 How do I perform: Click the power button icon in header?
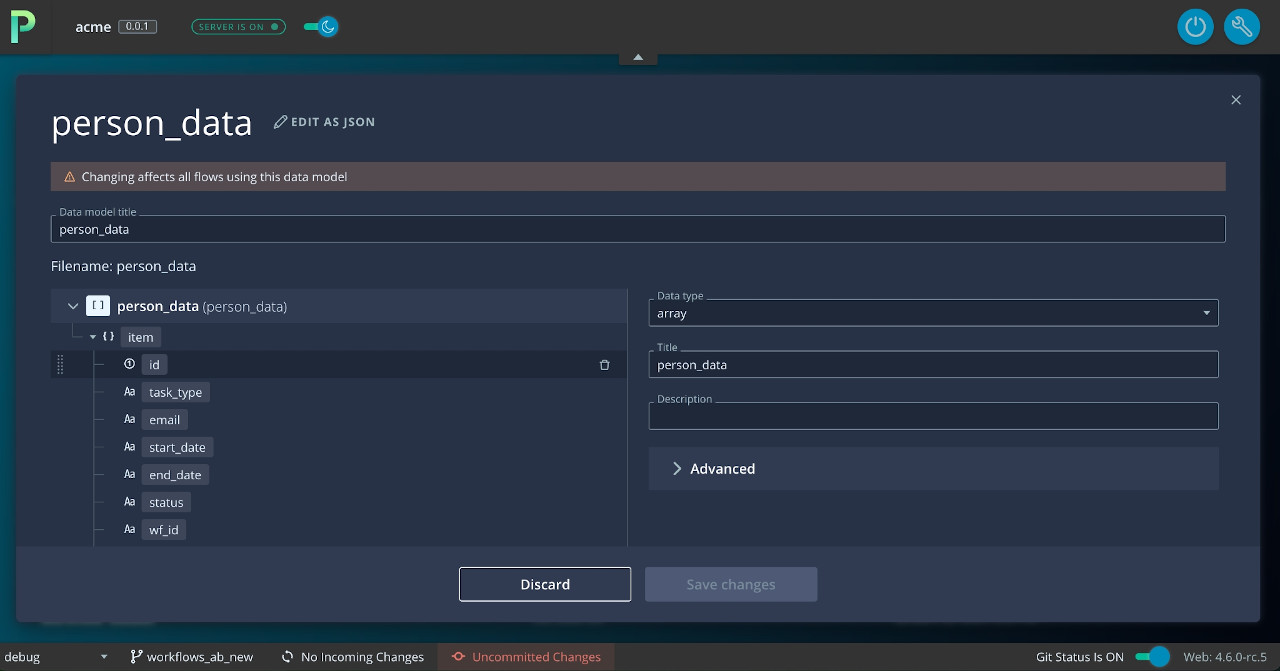point(1195,27)
